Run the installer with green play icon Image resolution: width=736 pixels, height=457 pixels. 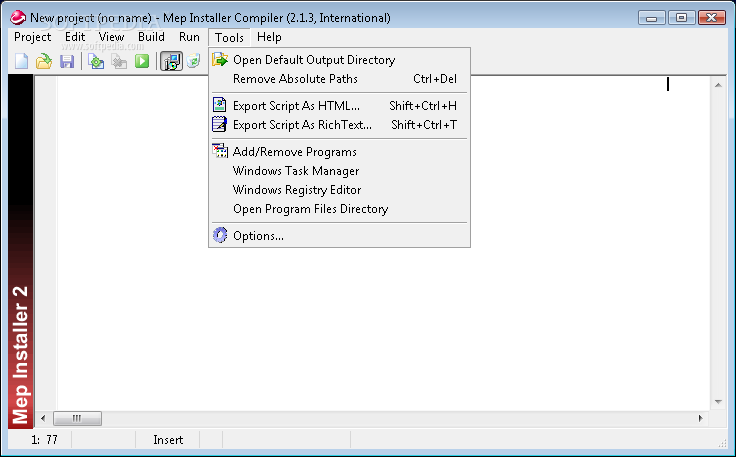142,61
